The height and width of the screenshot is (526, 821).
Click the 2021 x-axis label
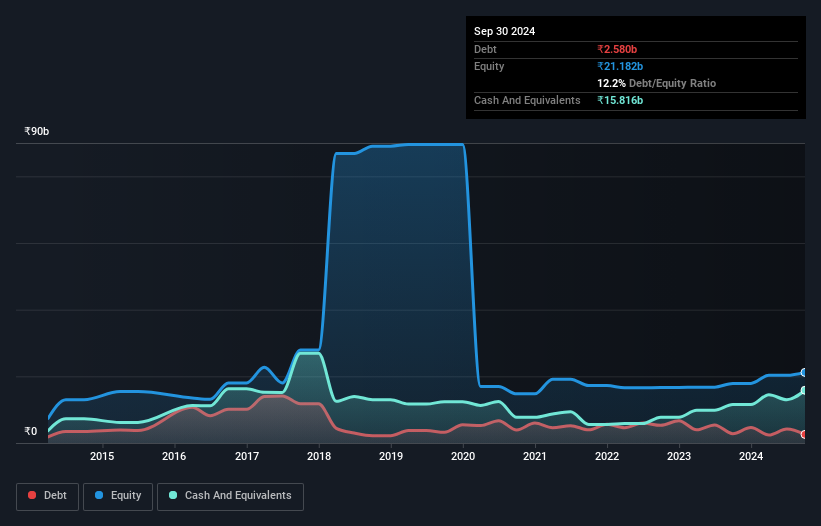coord(535,456)
